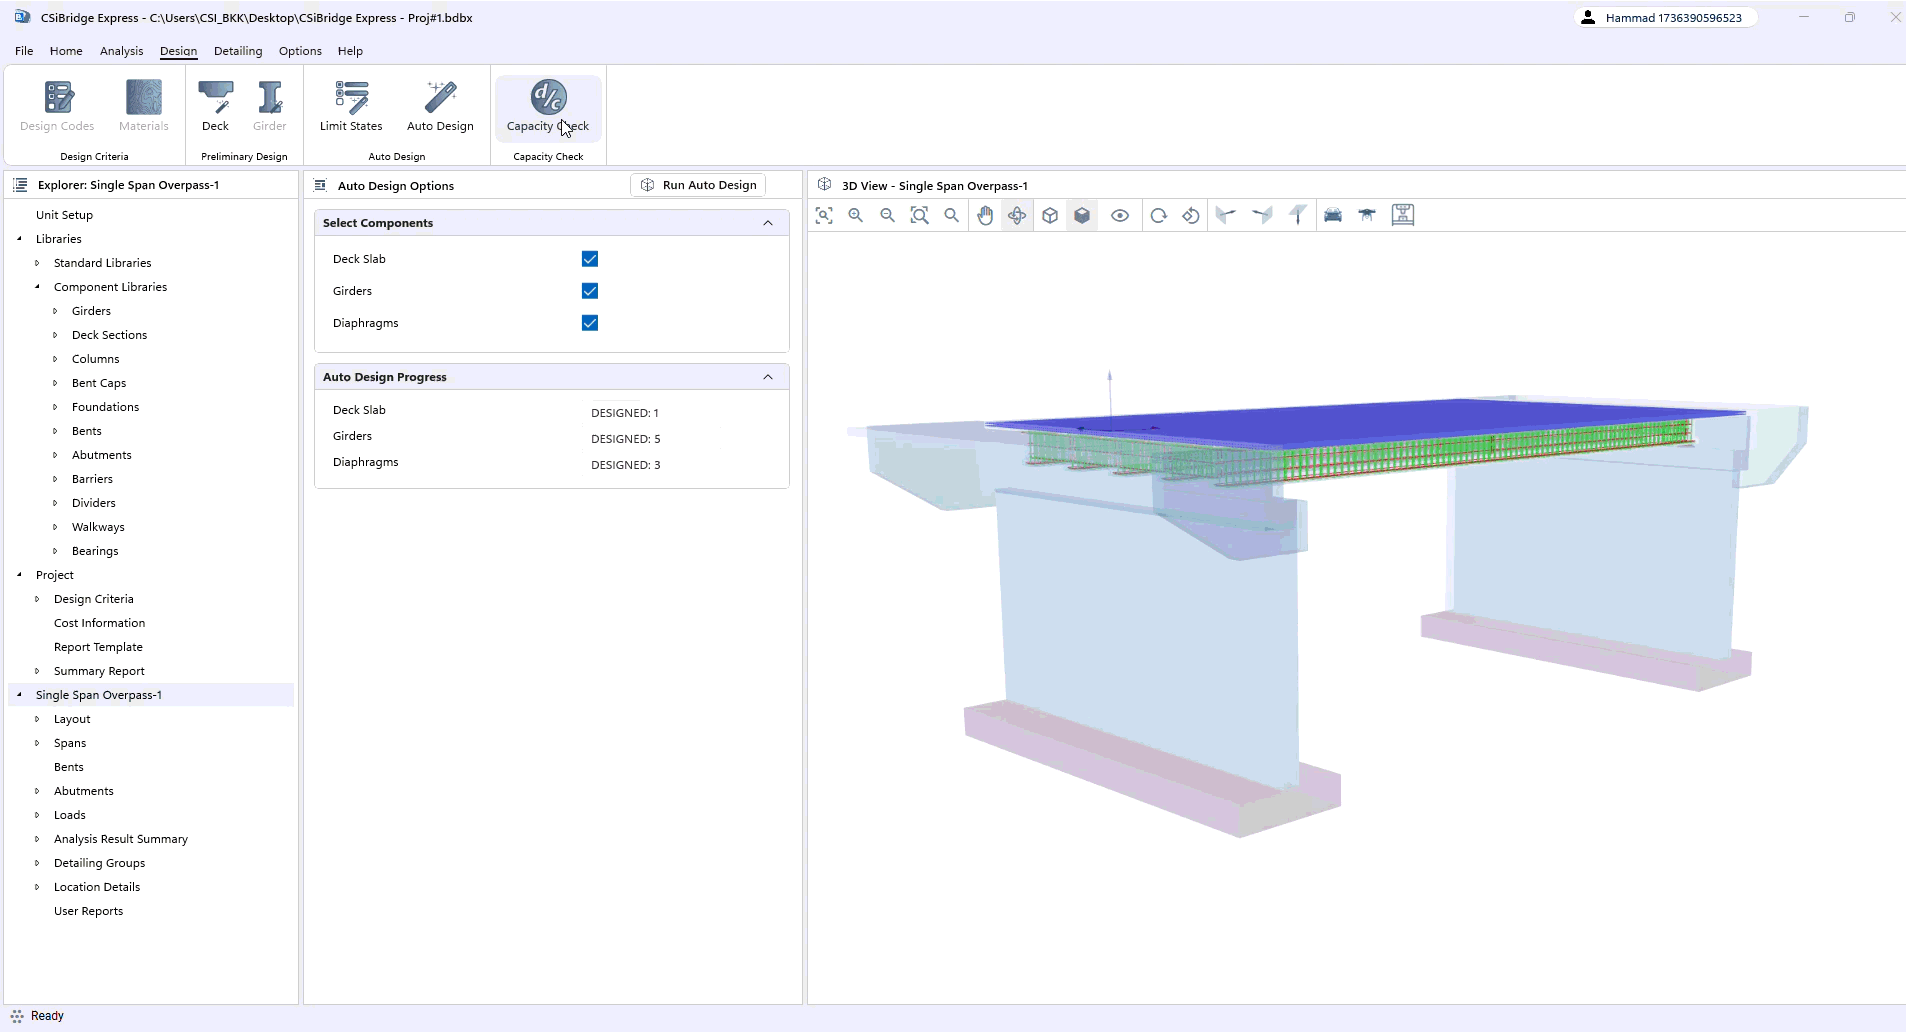Disable the Diaphragms checkbox
This screenshot has width=1906, height=1032.
click(590, 323)
